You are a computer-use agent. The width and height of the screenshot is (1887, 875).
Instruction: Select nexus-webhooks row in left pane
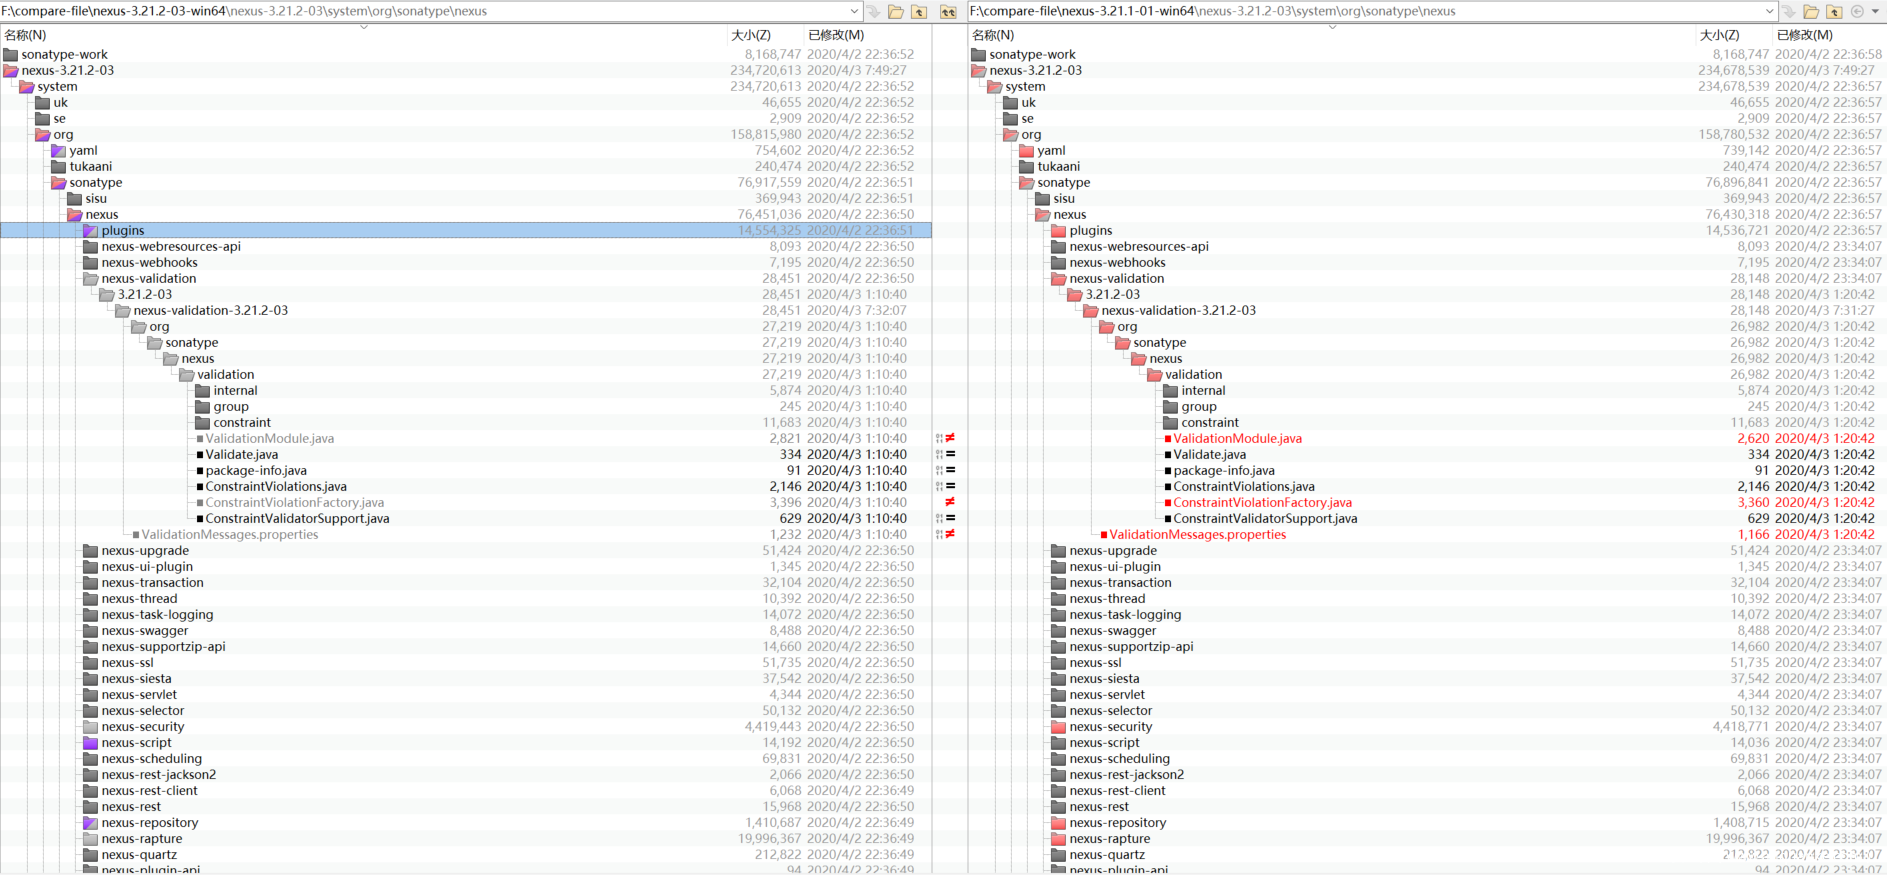tap(466, 263)
